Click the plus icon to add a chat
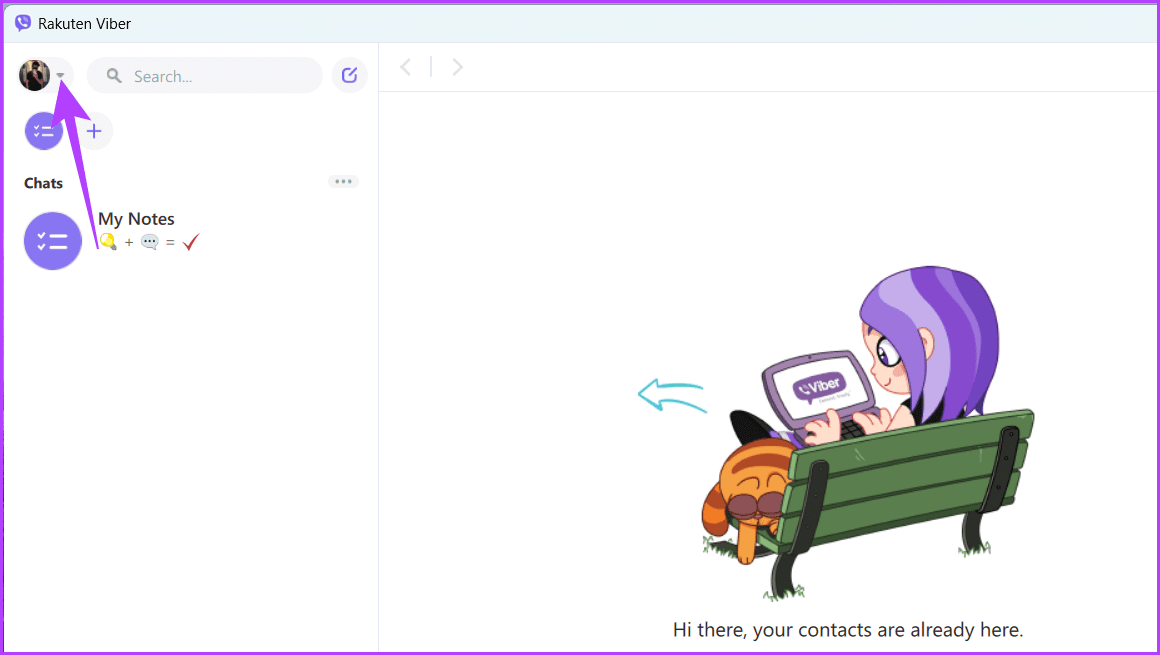Image resolution: width=1160 pixels, height=655 pixels. click(x=93, y=130)
